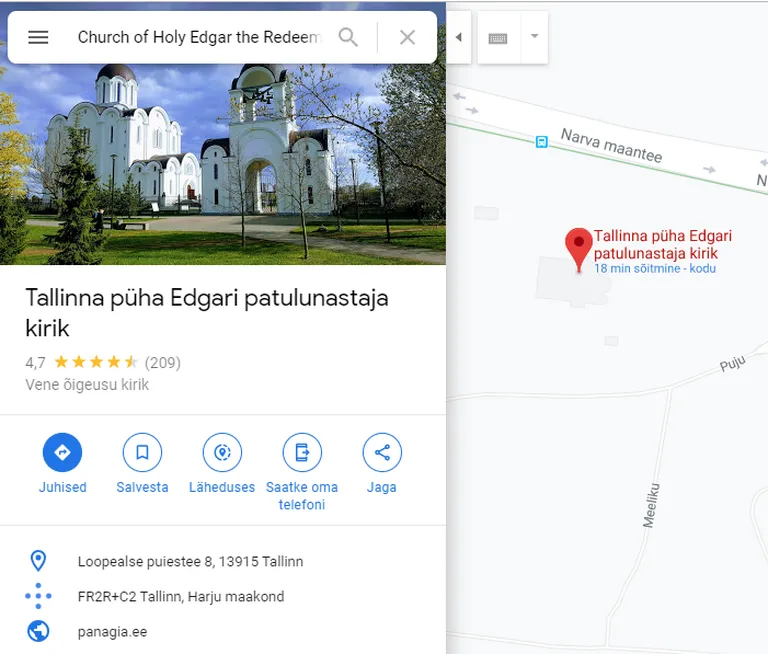Screen dimensions: 768x654
Task: Click the Meeliku street label
Action: [651, 506]
